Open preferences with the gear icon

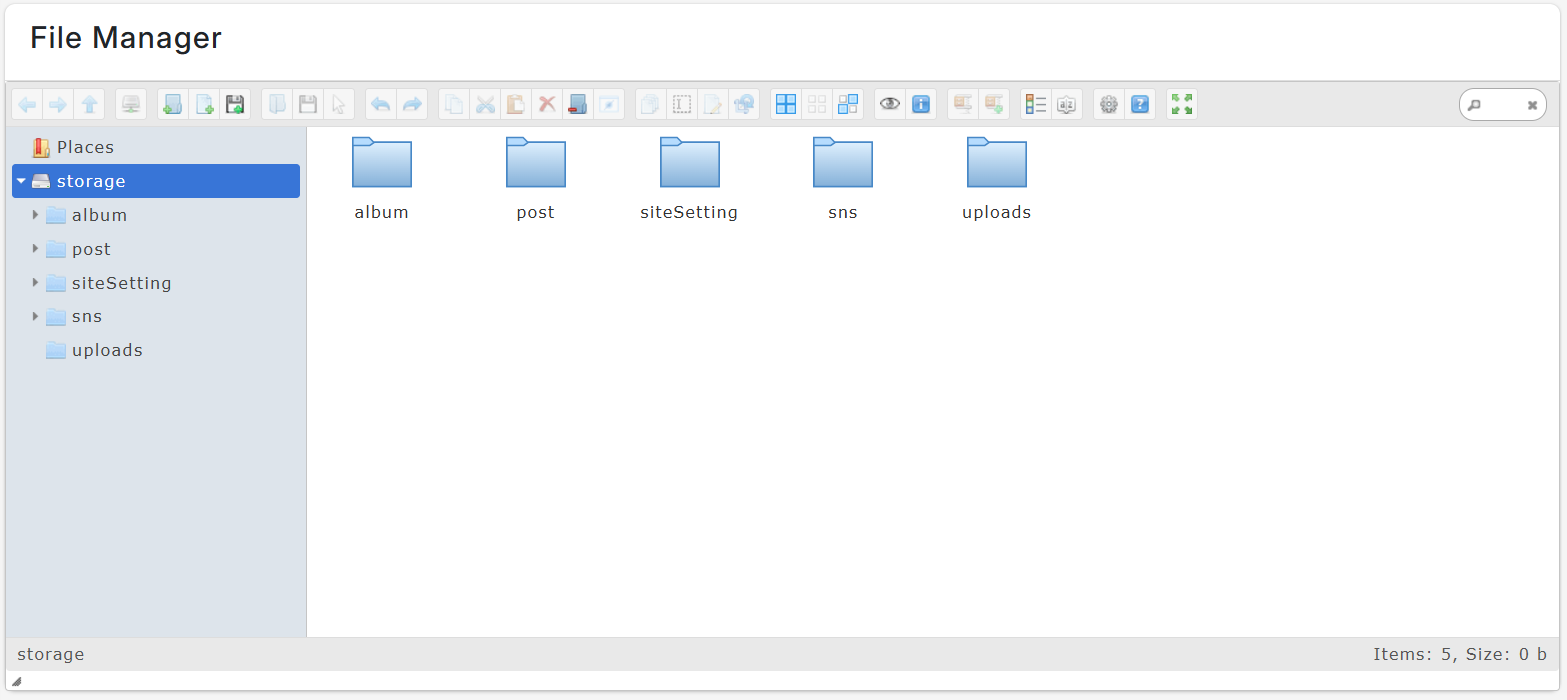point(1109,104)
